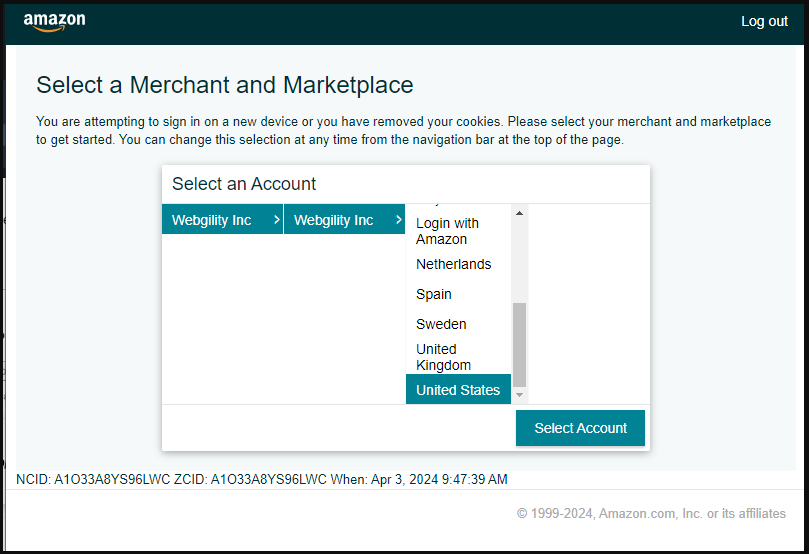Click the Amazon logo in header
809x554 pixels.
54,22
